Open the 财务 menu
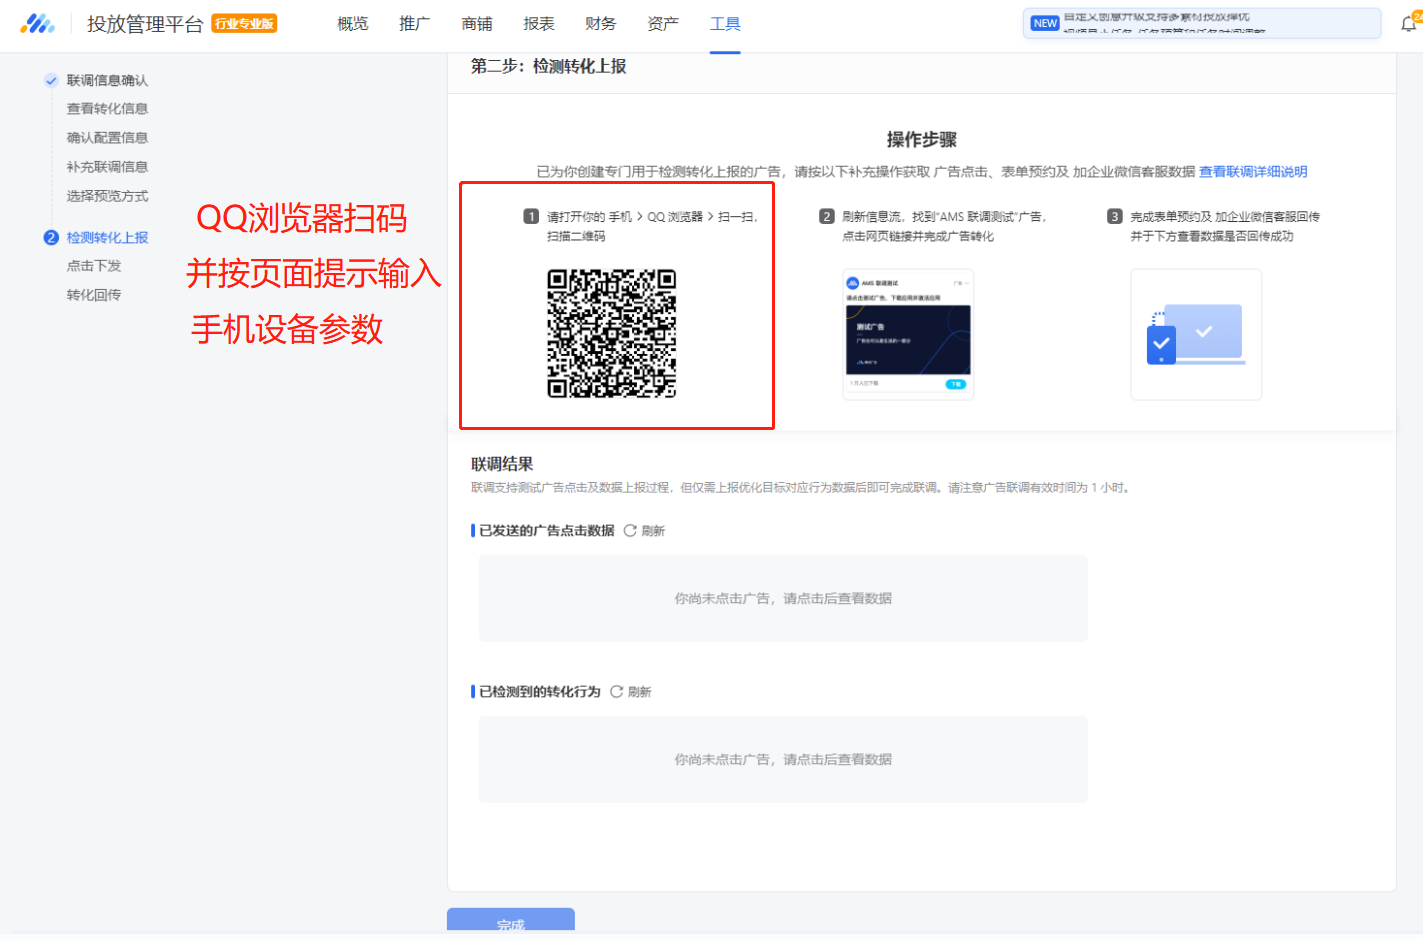 (600, 24)
